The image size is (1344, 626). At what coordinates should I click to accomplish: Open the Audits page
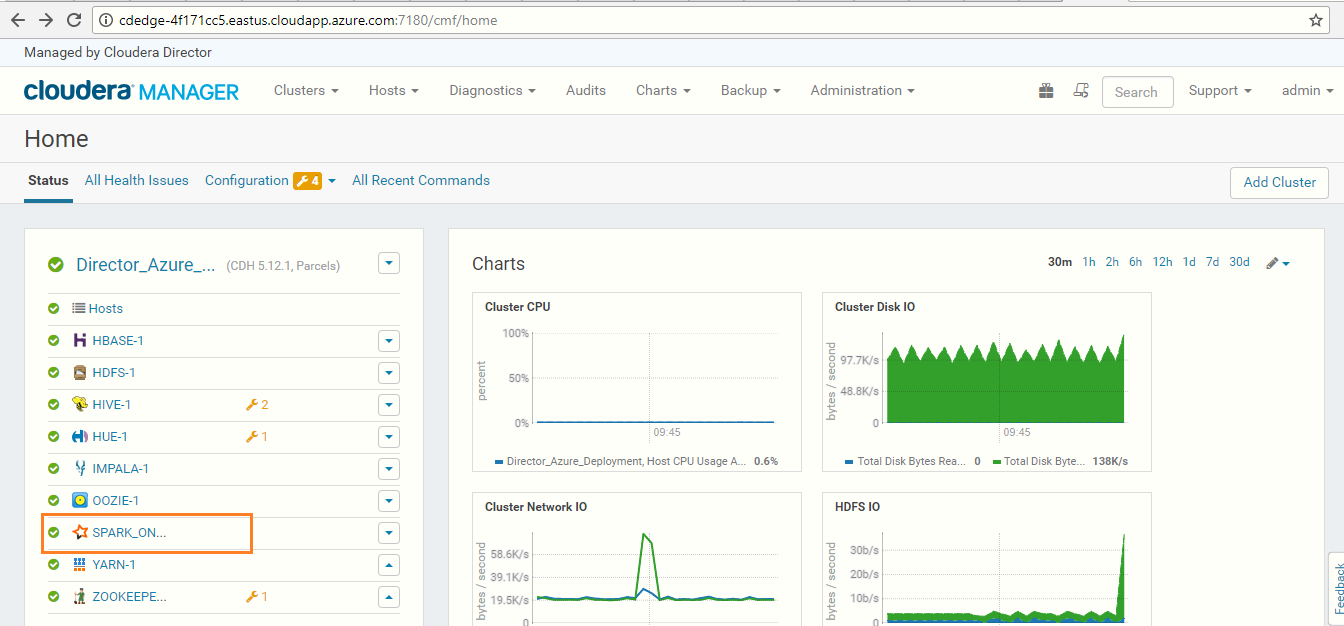click(x=586, y=90)
